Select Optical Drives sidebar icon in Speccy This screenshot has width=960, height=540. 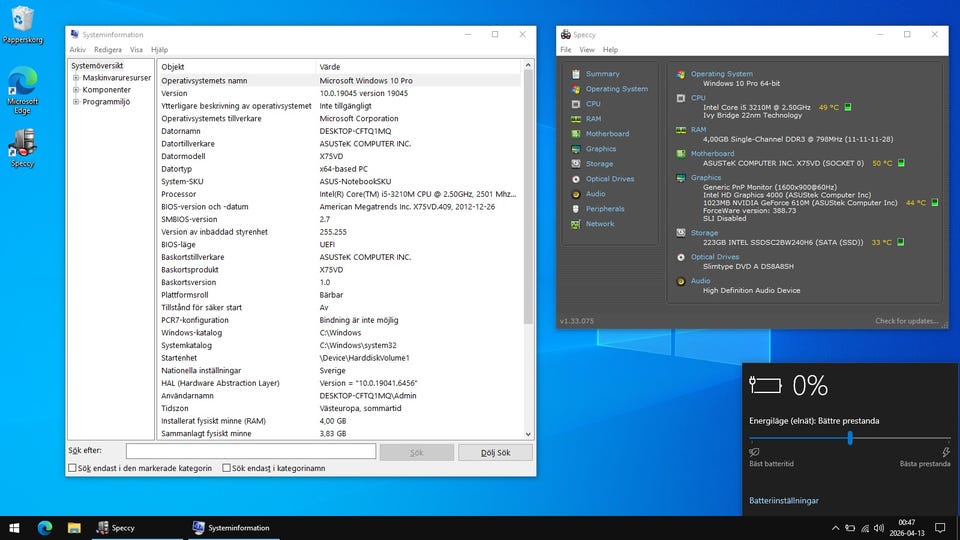(x=576, y=179)
